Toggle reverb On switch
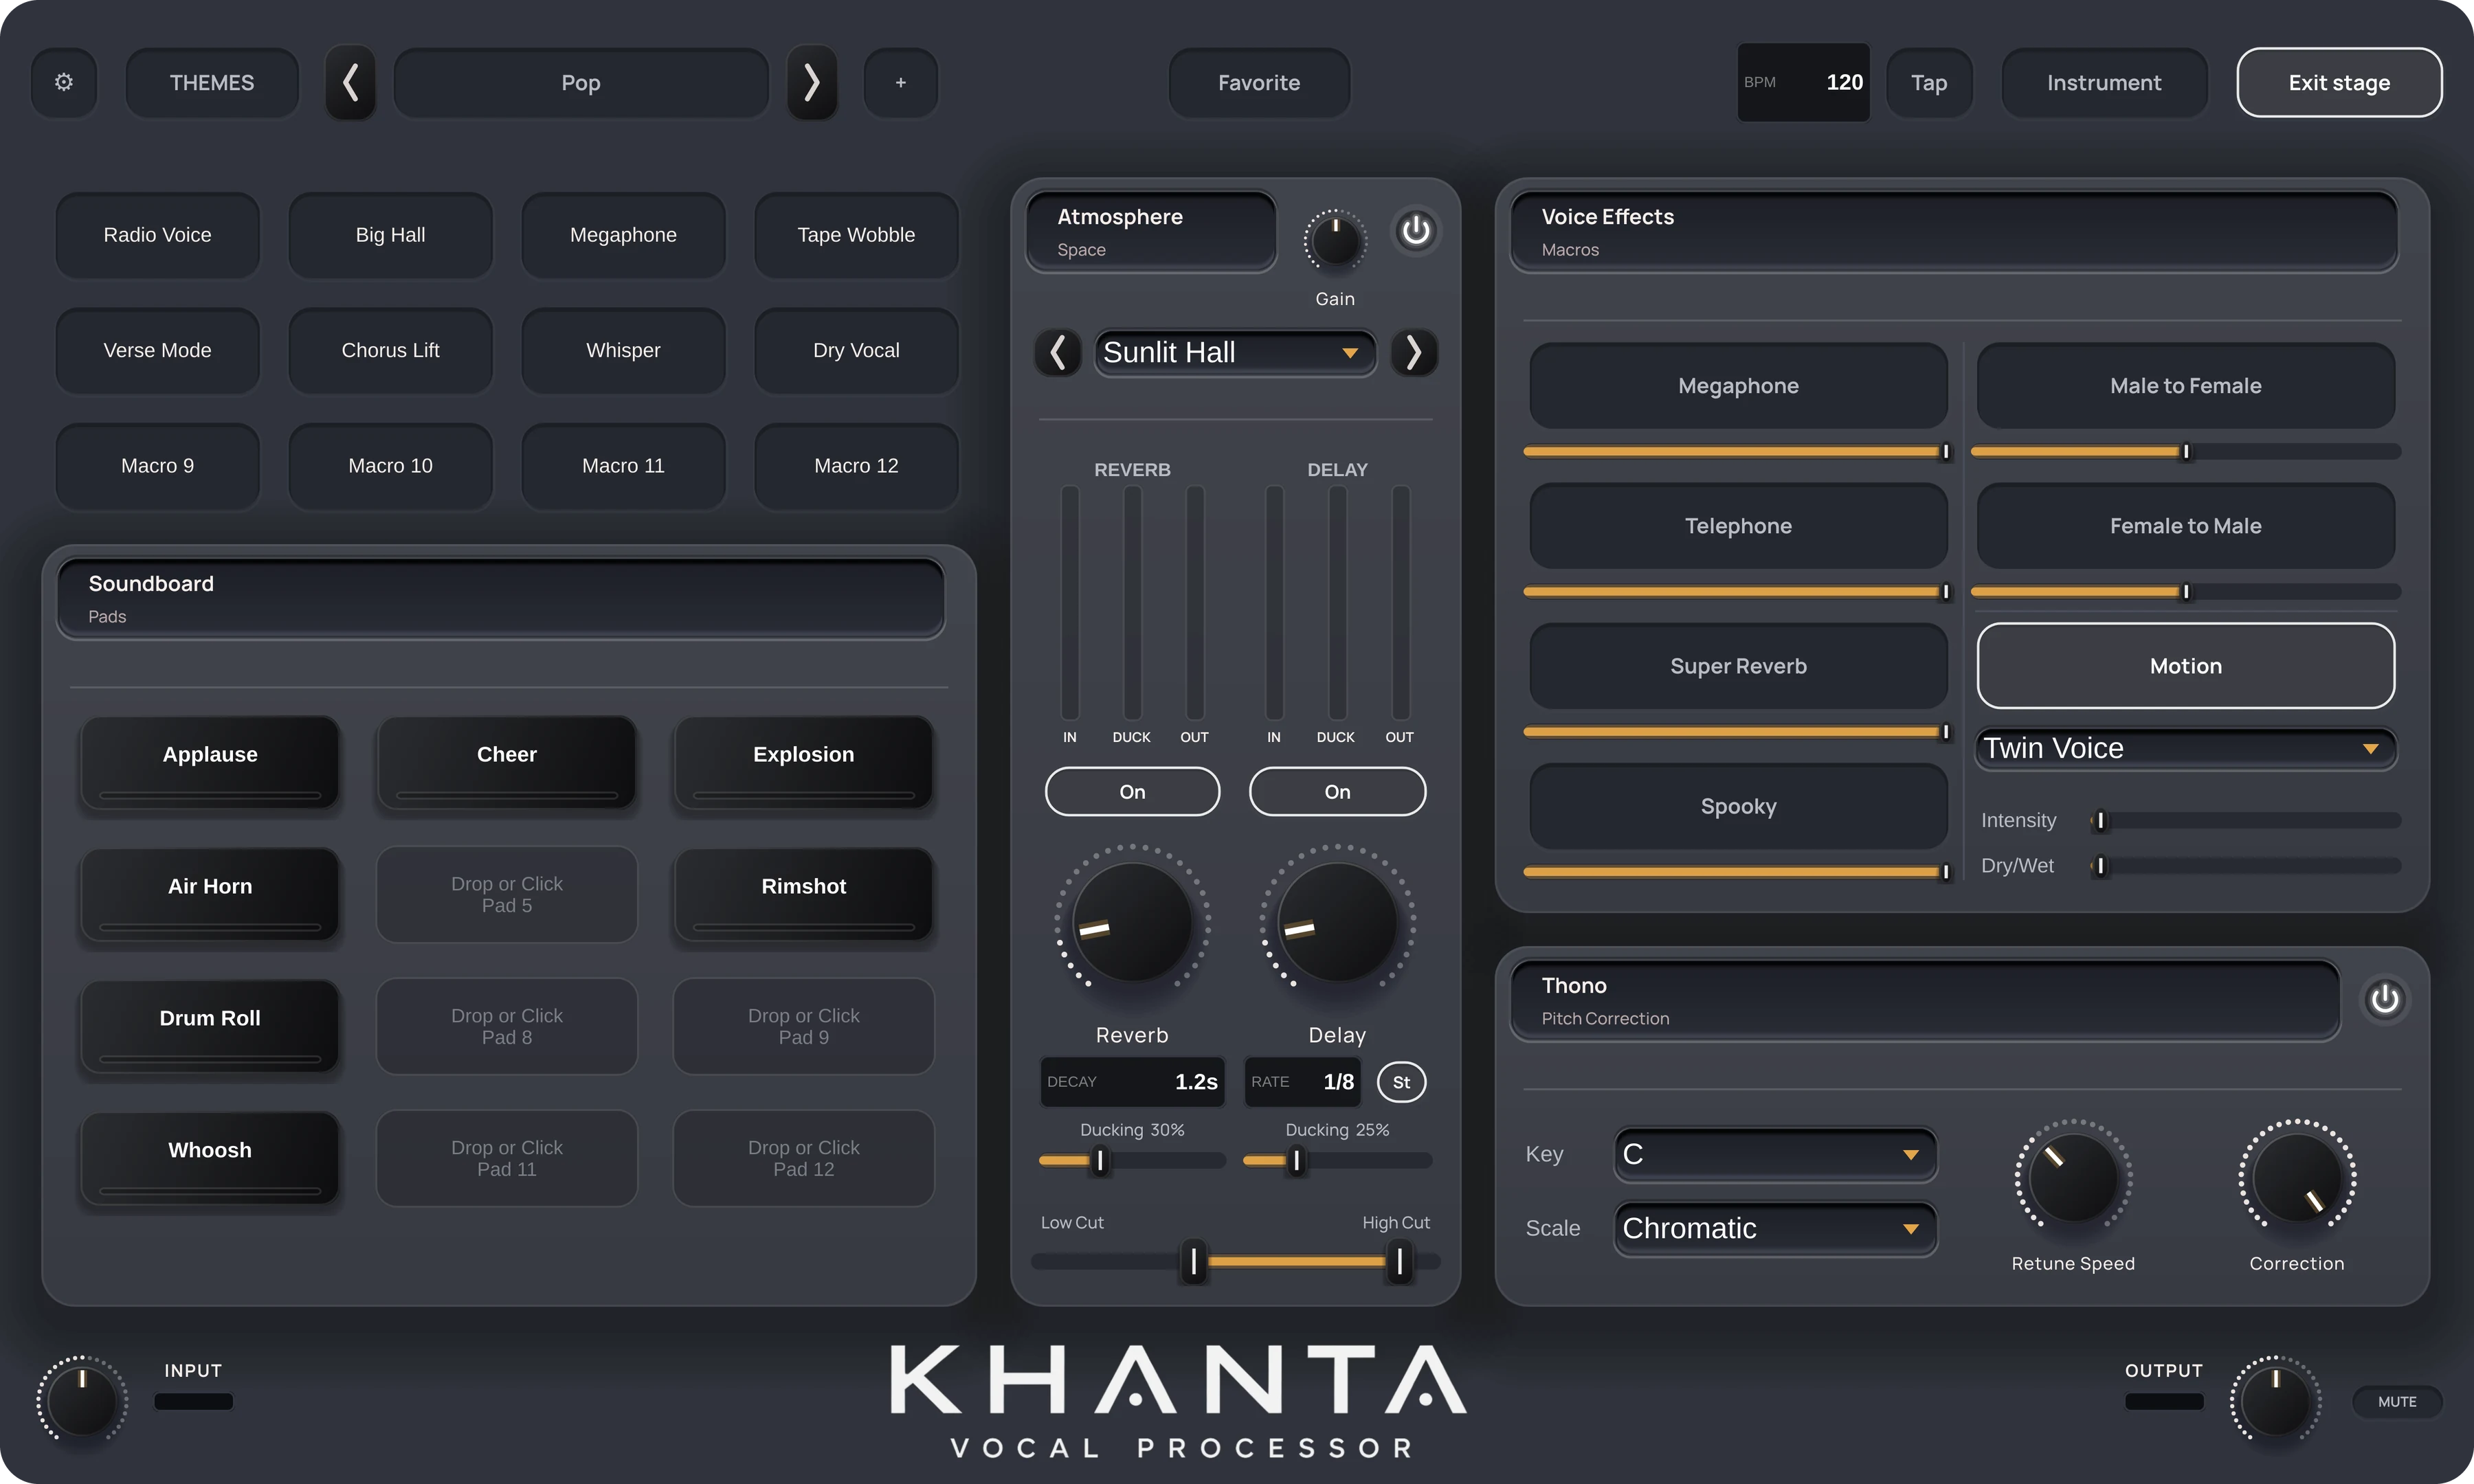This screenshot has width=2474, height=1484. click(x=1132, y=792)
